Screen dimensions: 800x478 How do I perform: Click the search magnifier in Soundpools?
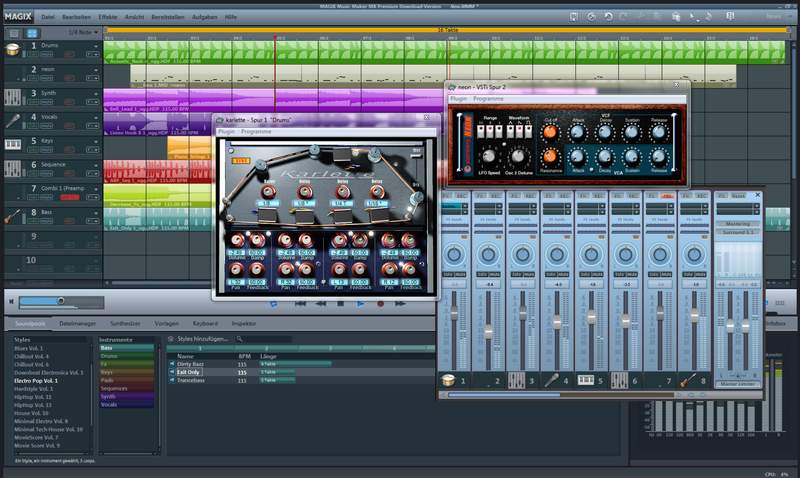click(x=239, y=339)
